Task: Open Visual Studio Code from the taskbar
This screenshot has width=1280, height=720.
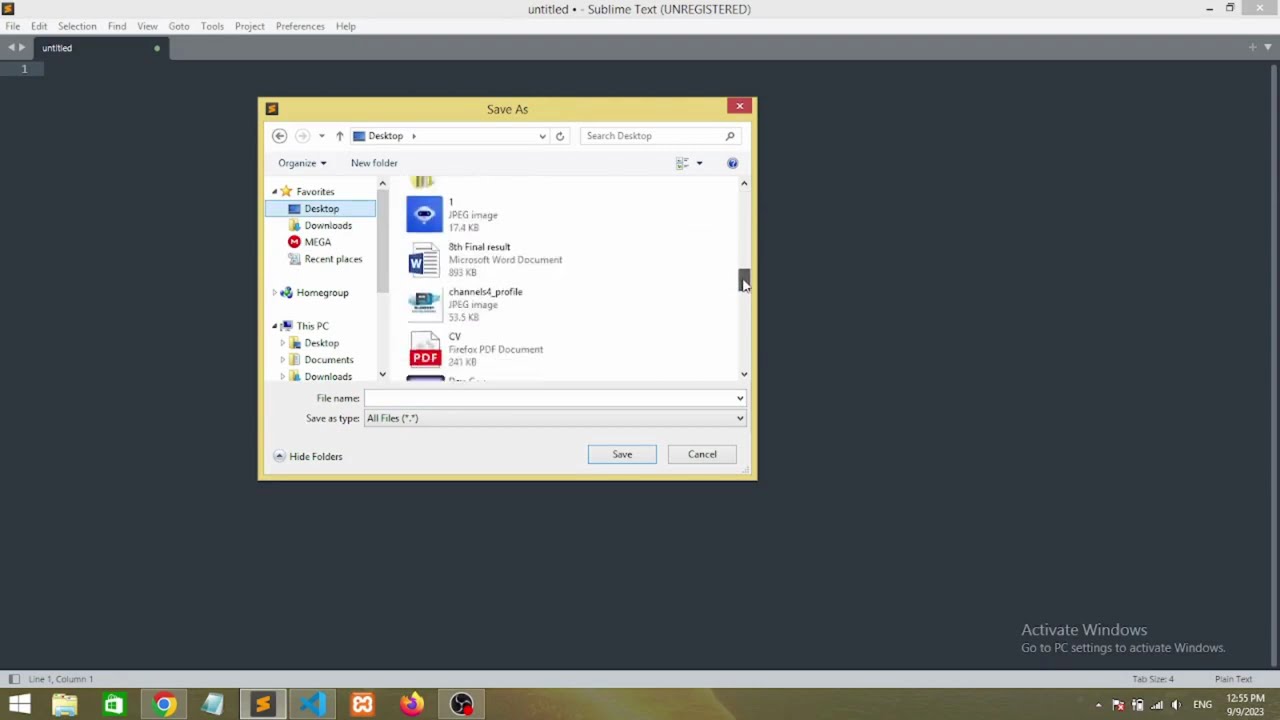Action: (x=312, y=704)
